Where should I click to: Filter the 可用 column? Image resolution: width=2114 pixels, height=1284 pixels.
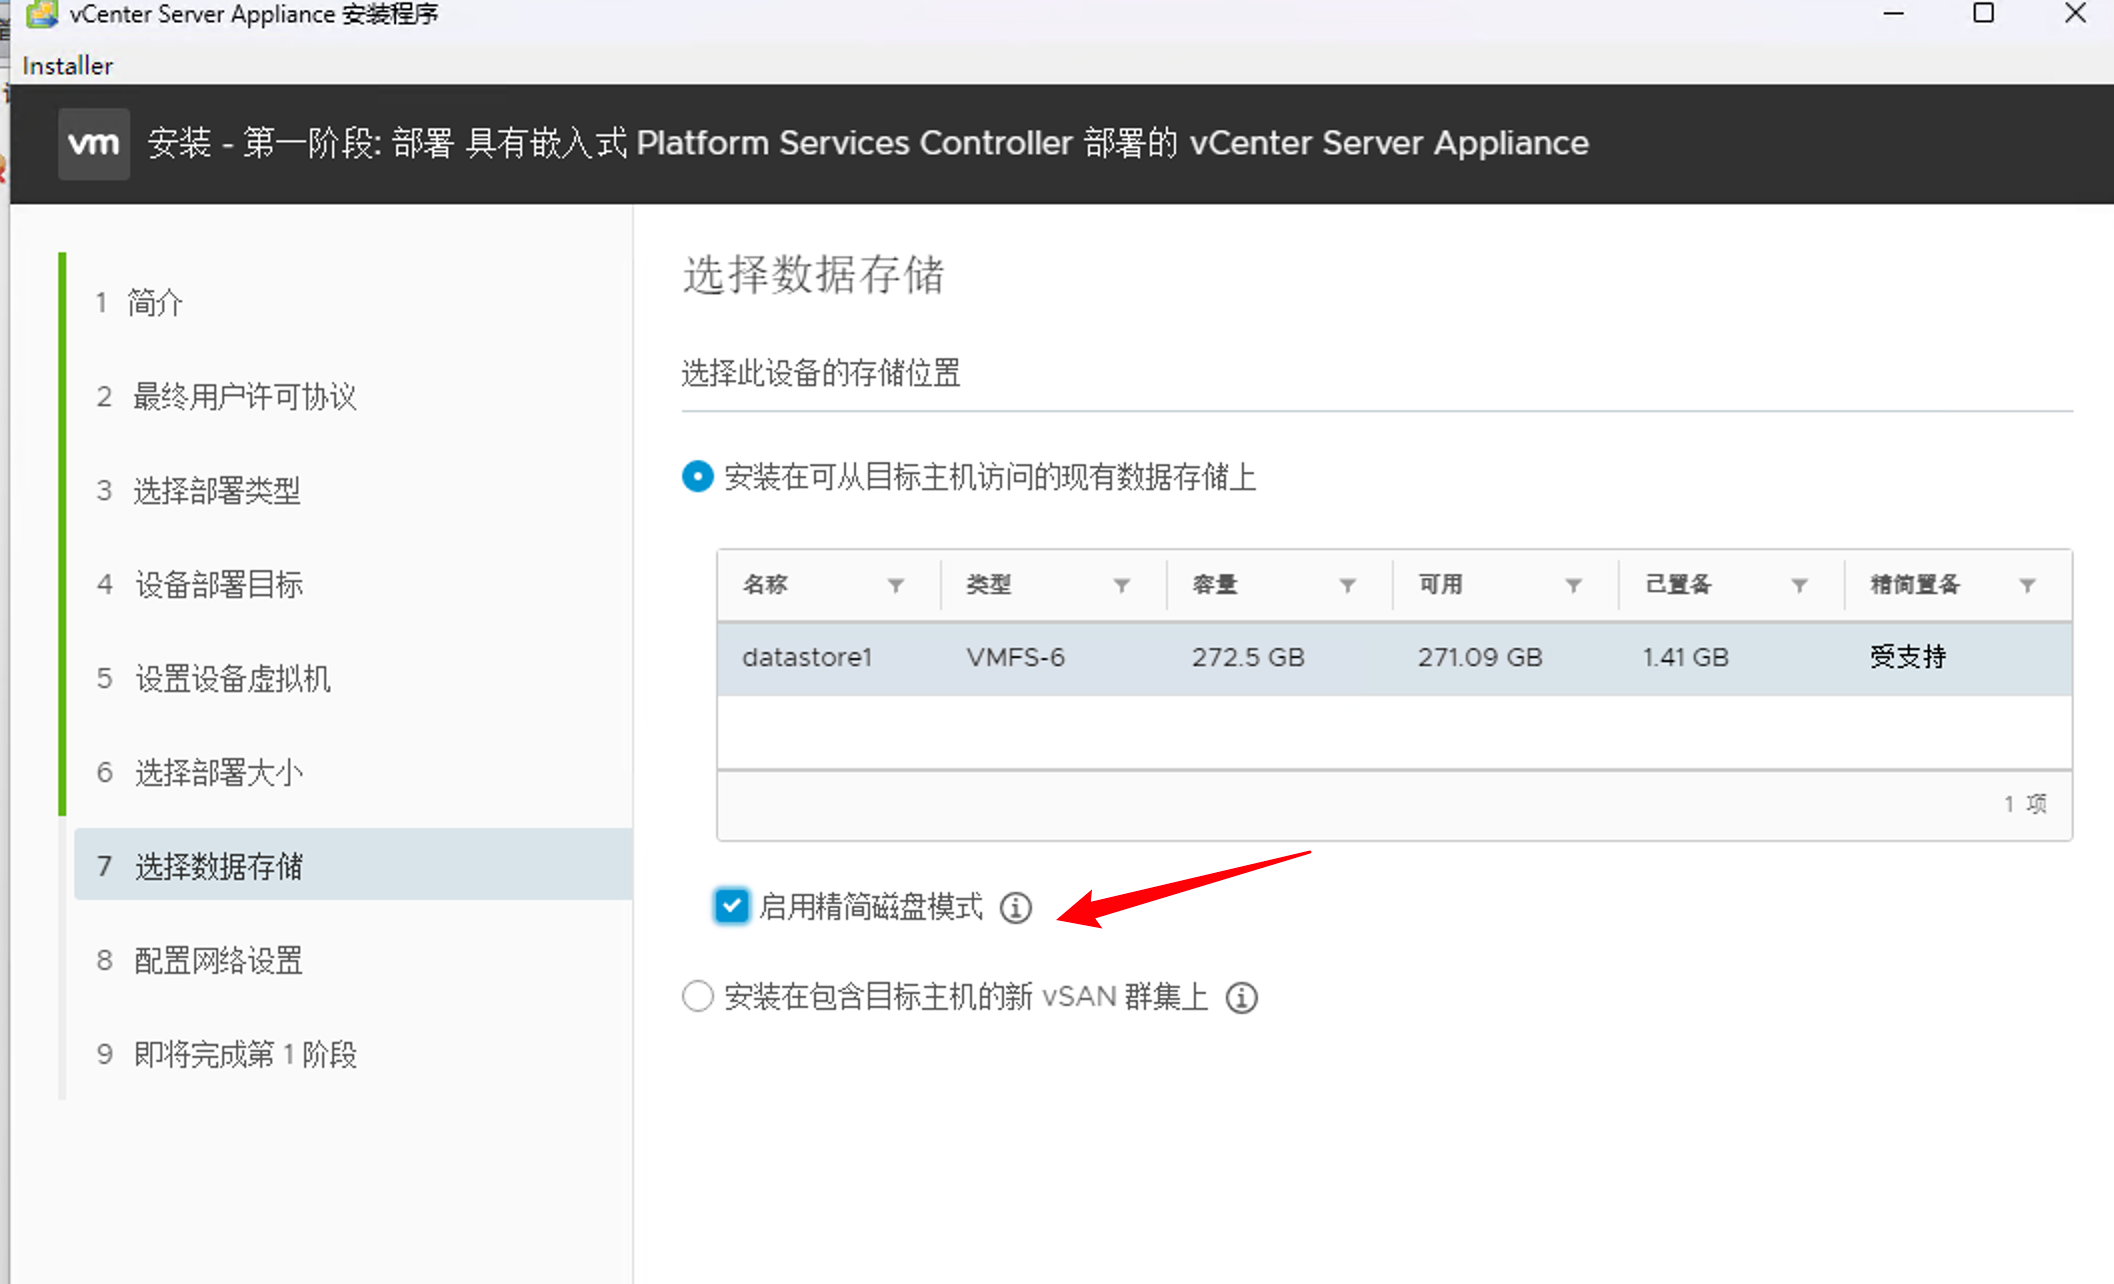click(1574, 585)
